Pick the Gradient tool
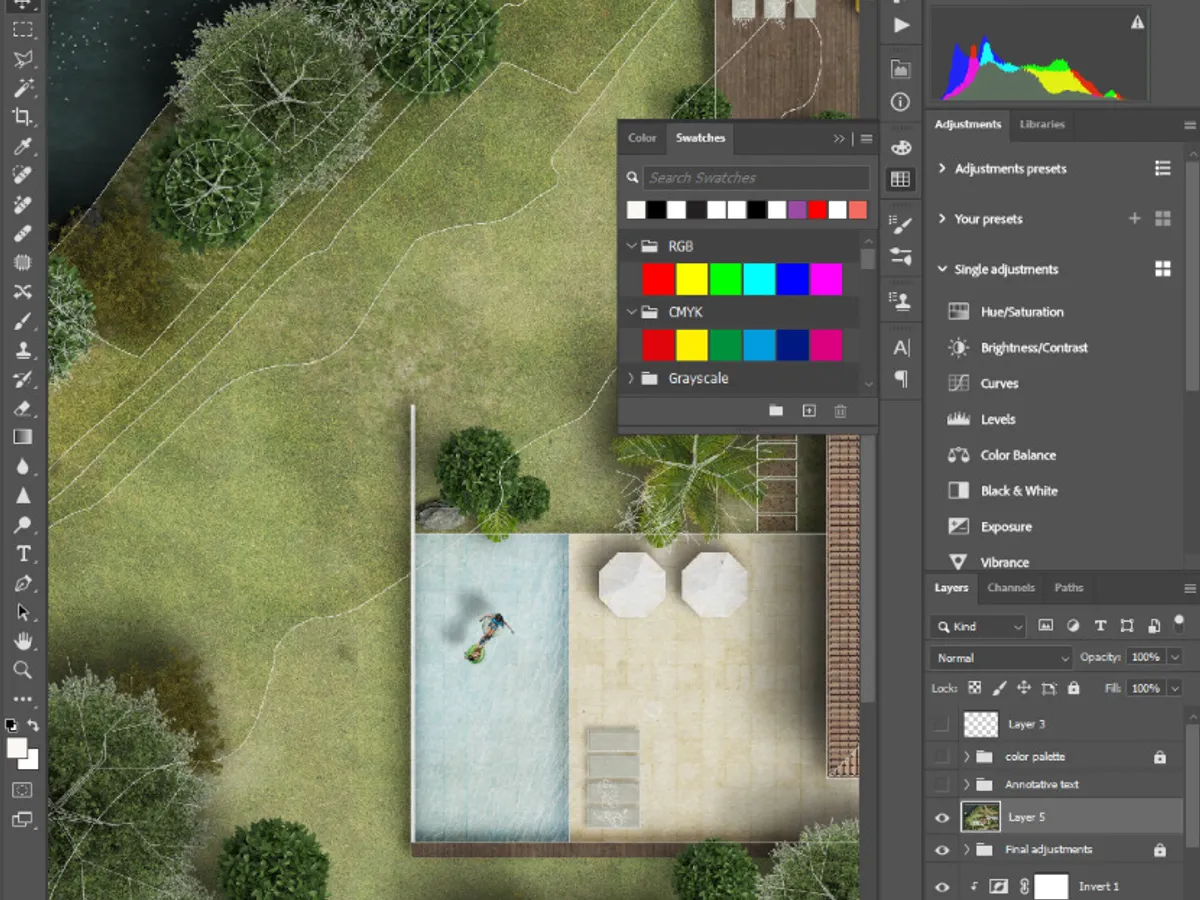 pyautogui.click(x=23, y=437)
